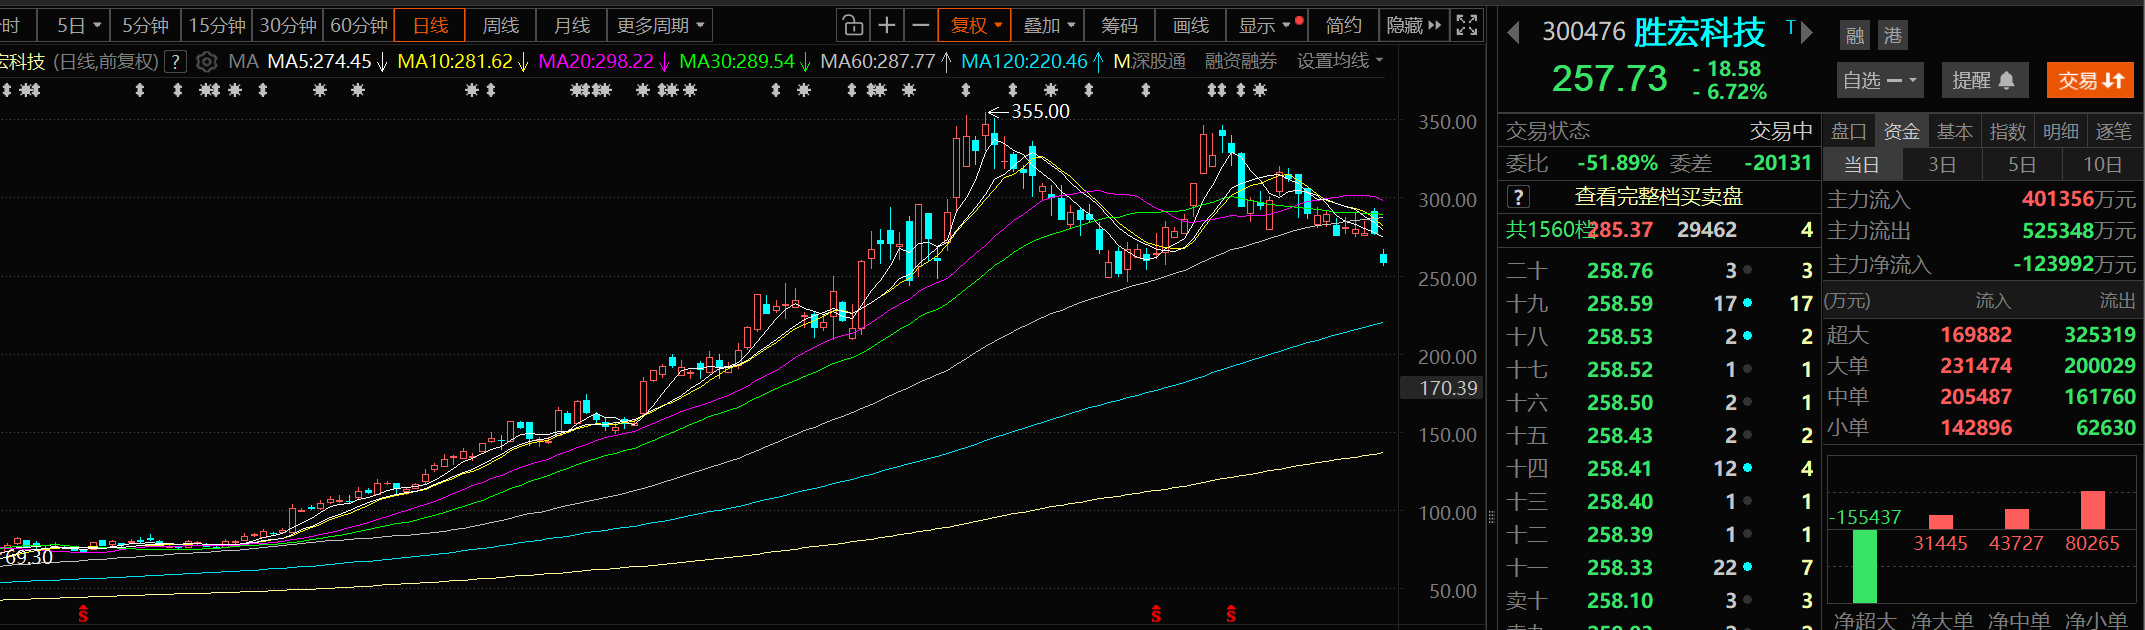Select 月线 monthly chart tab

tap(571, 25)
